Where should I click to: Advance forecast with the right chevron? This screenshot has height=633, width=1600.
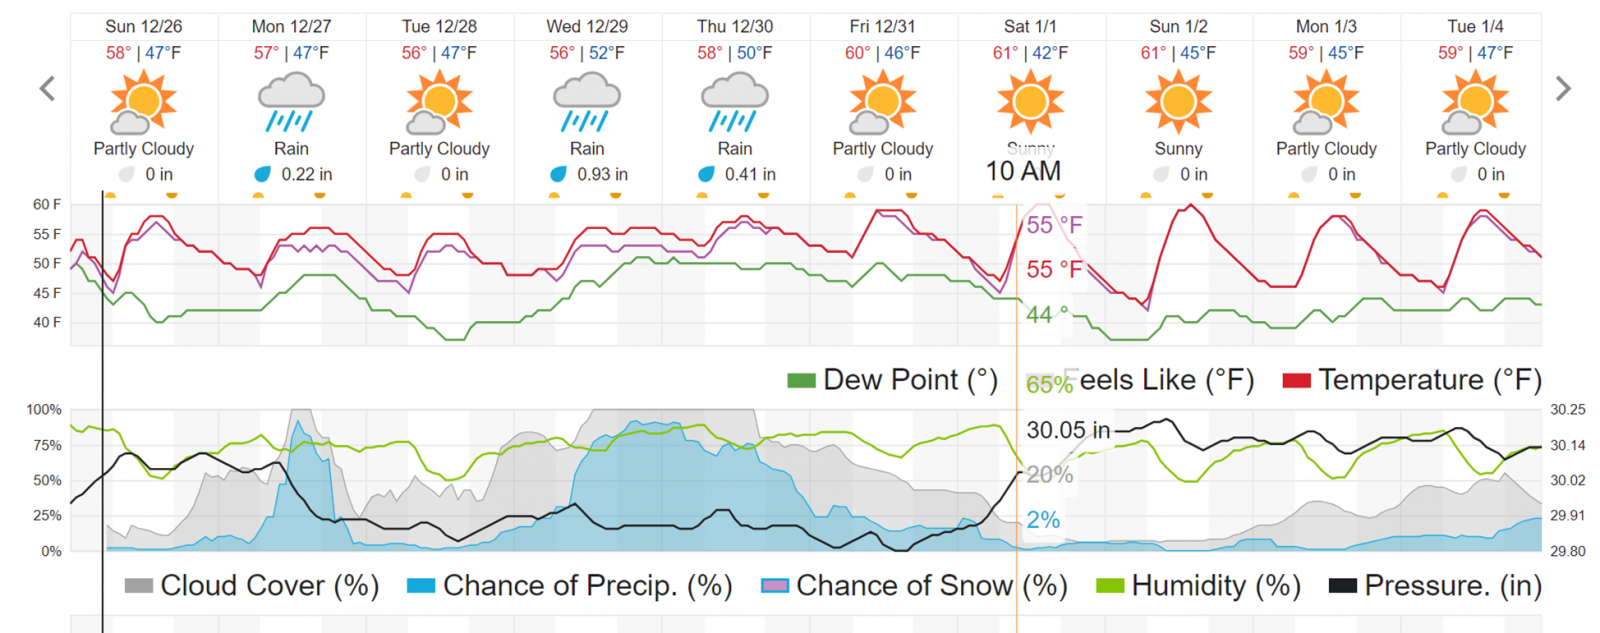pos(1563,89)
